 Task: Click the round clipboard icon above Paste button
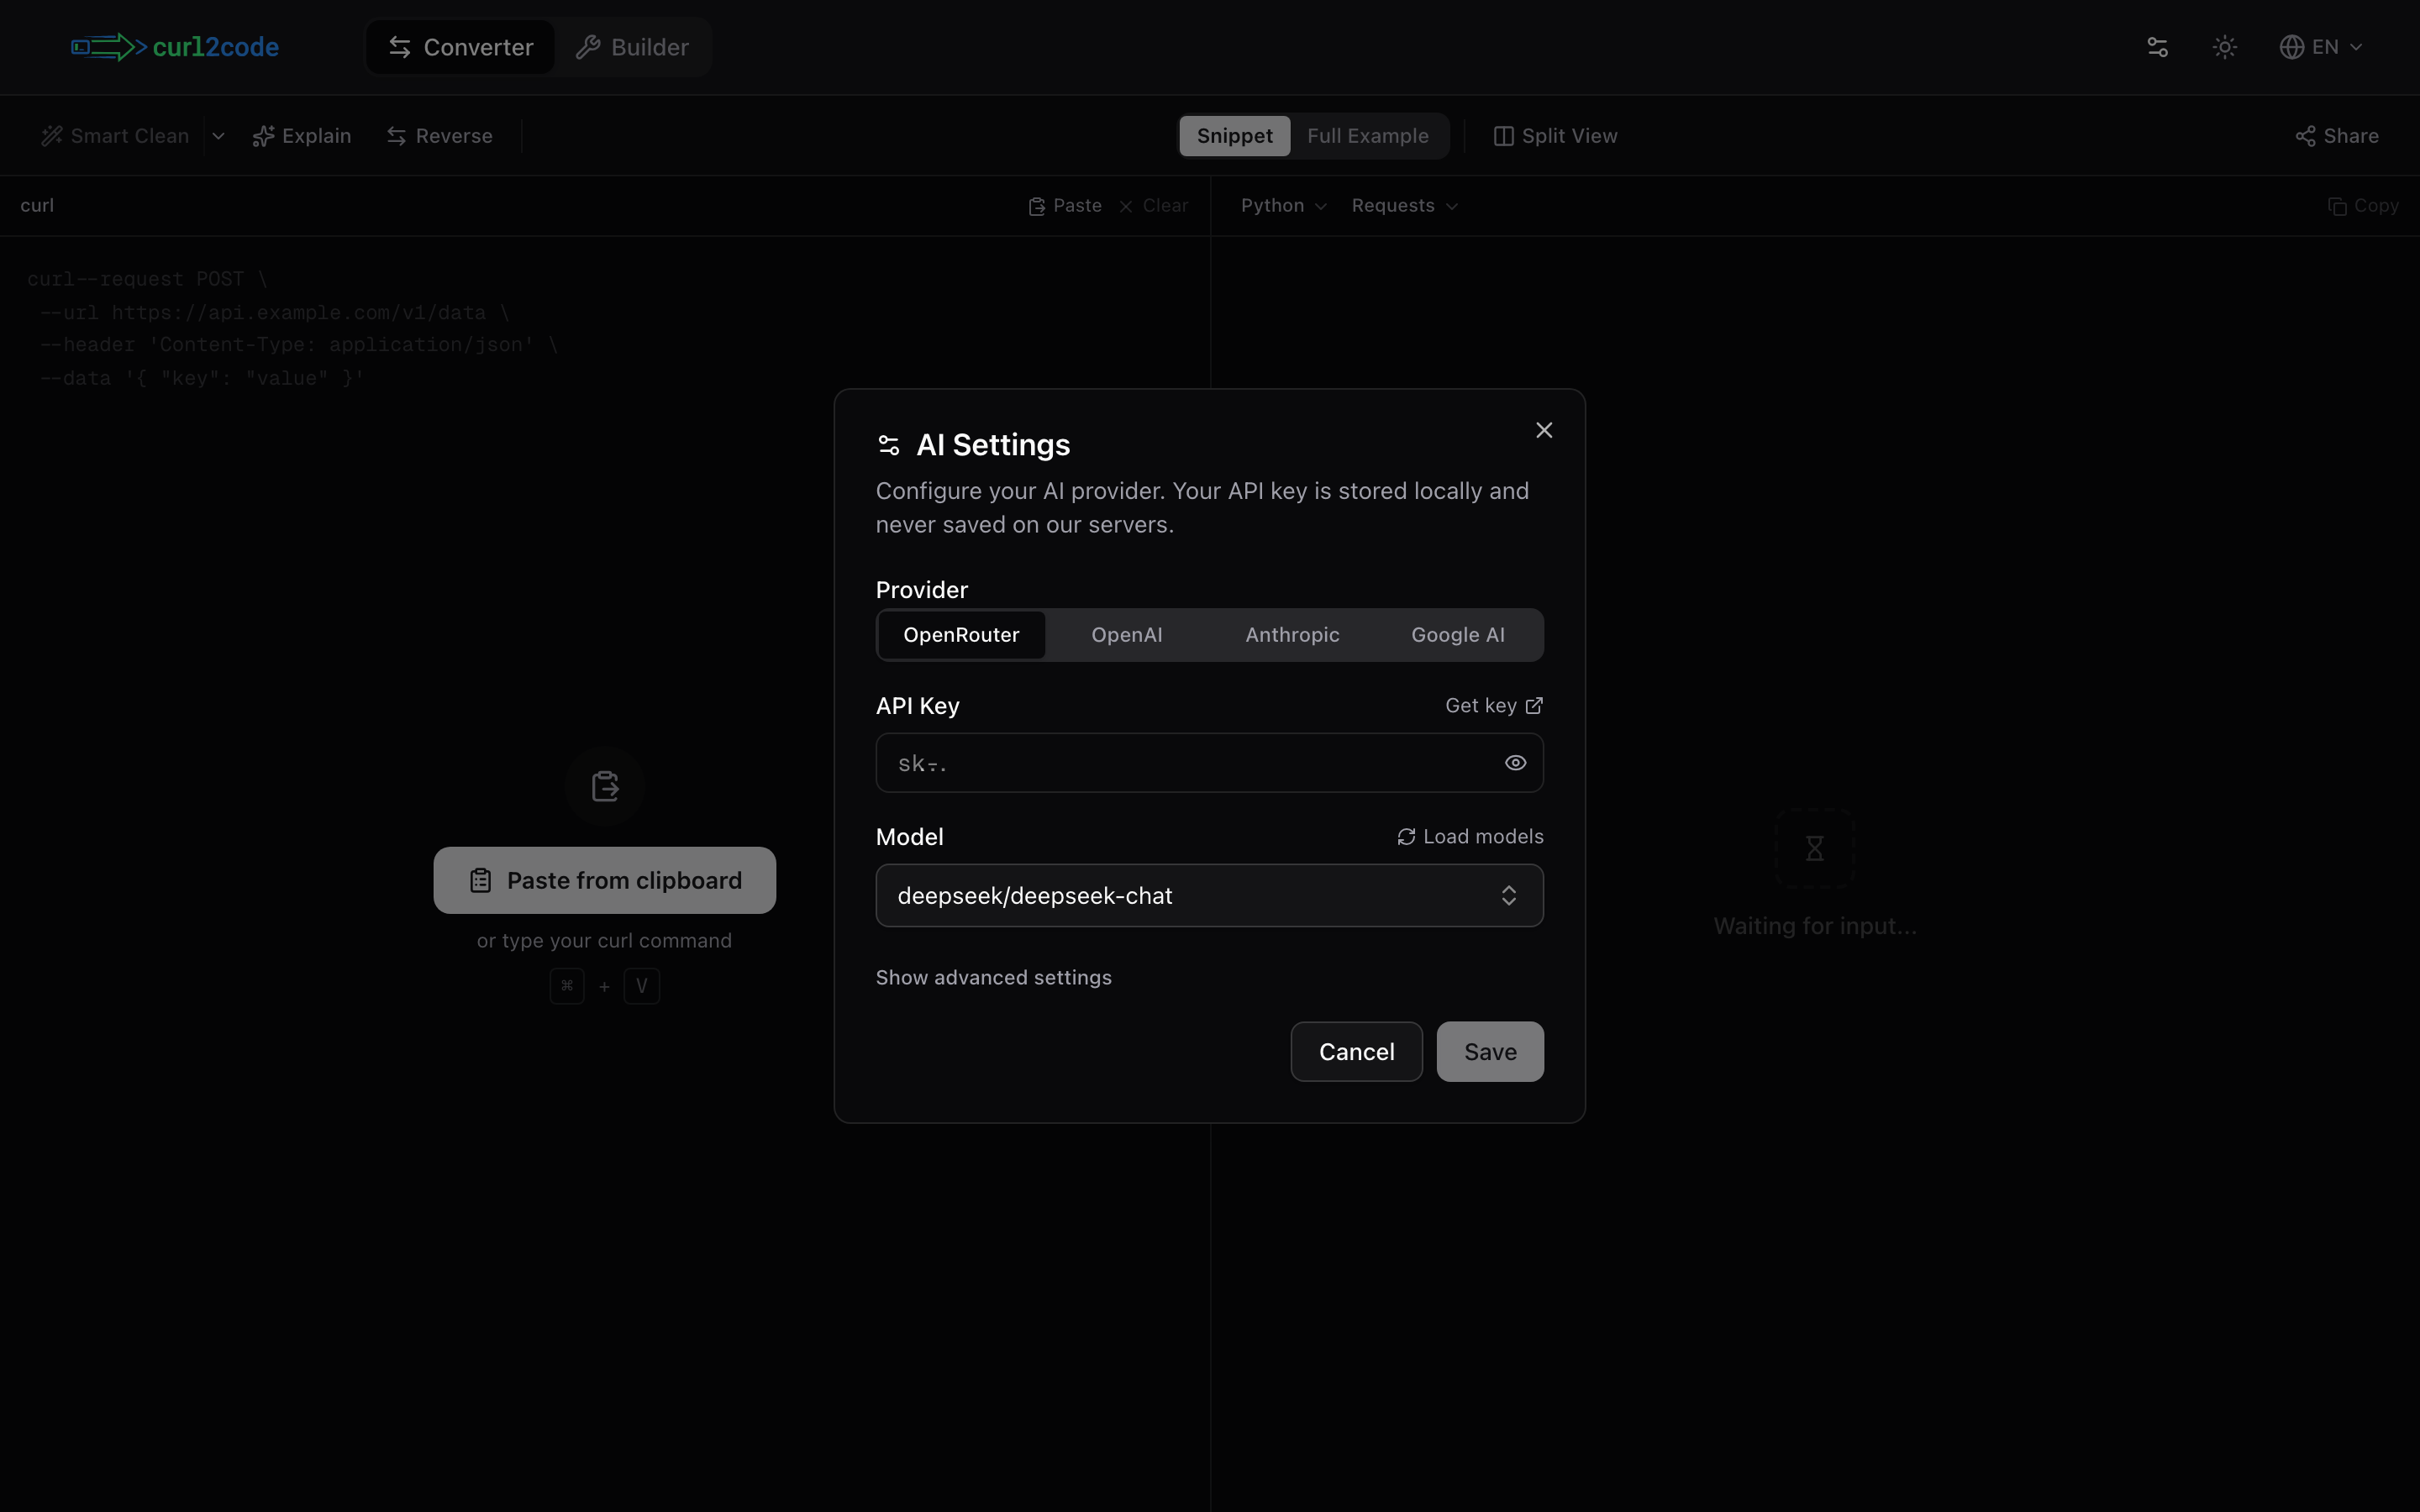point(604,786)
